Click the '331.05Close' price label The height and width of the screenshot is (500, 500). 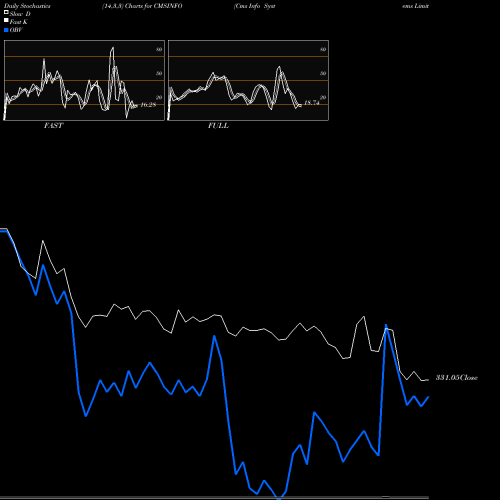(x=457, y=378)
